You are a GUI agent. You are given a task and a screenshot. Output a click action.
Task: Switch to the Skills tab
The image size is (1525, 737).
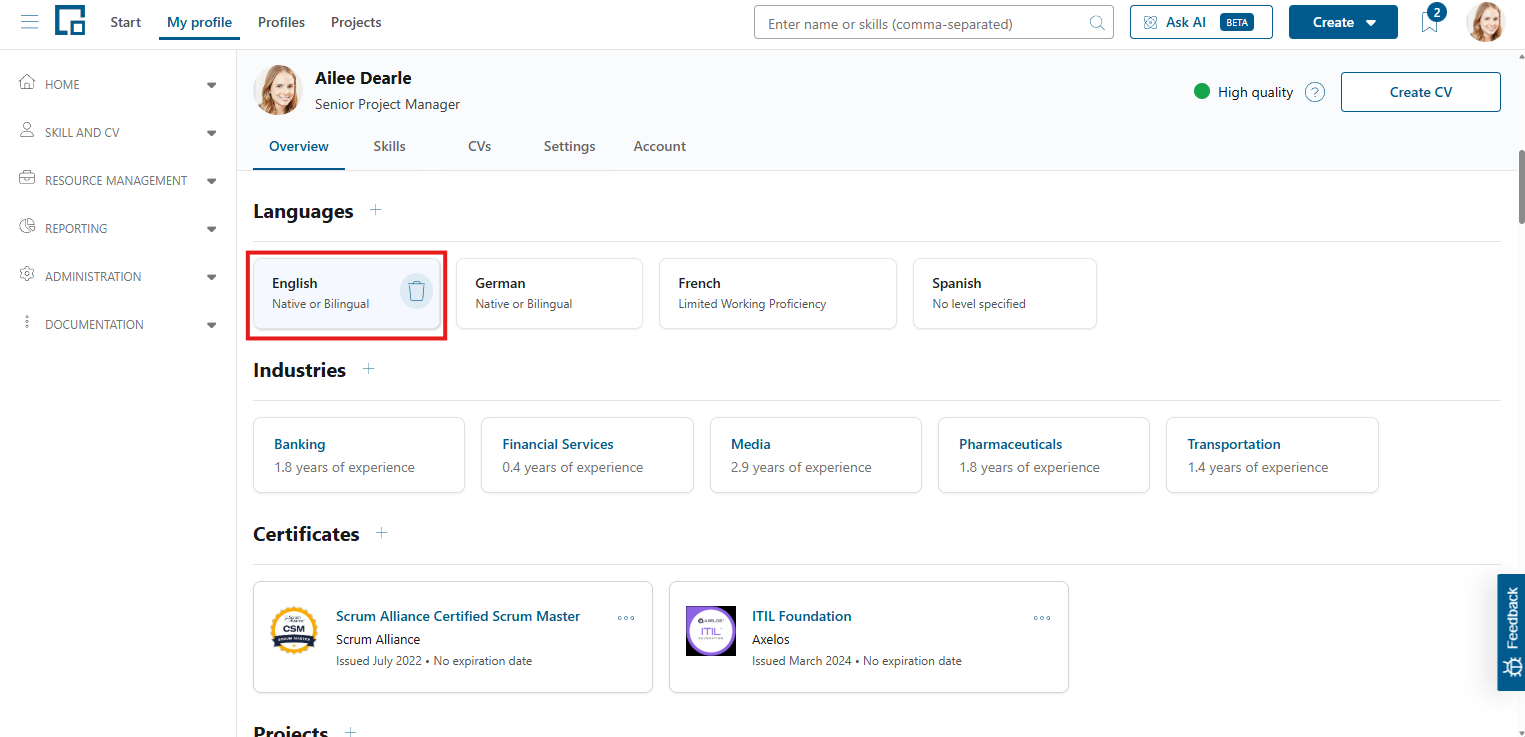(x=389, y=146)
